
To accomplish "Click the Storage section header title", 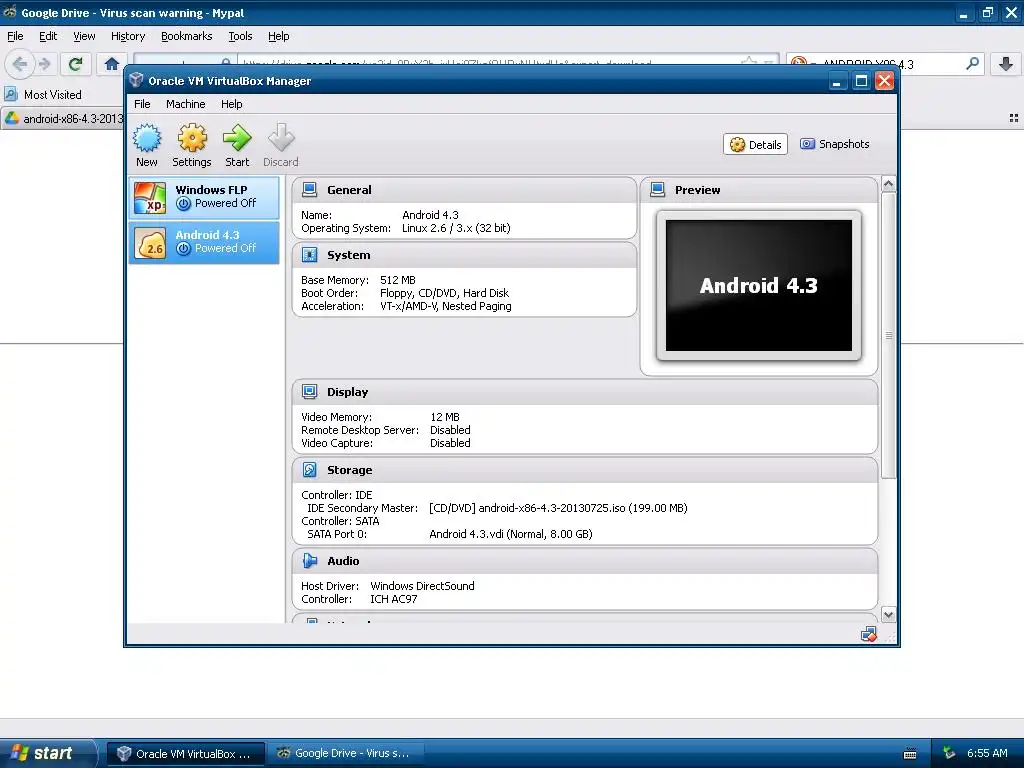I will [x=349, y=470].
